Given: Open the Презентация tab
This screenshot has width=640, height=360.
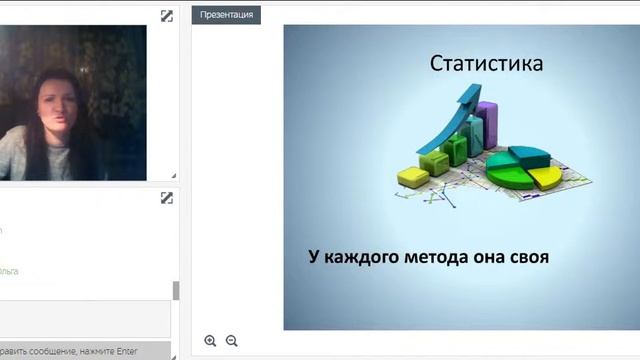Looking at the screenshot, I should 227,15.
